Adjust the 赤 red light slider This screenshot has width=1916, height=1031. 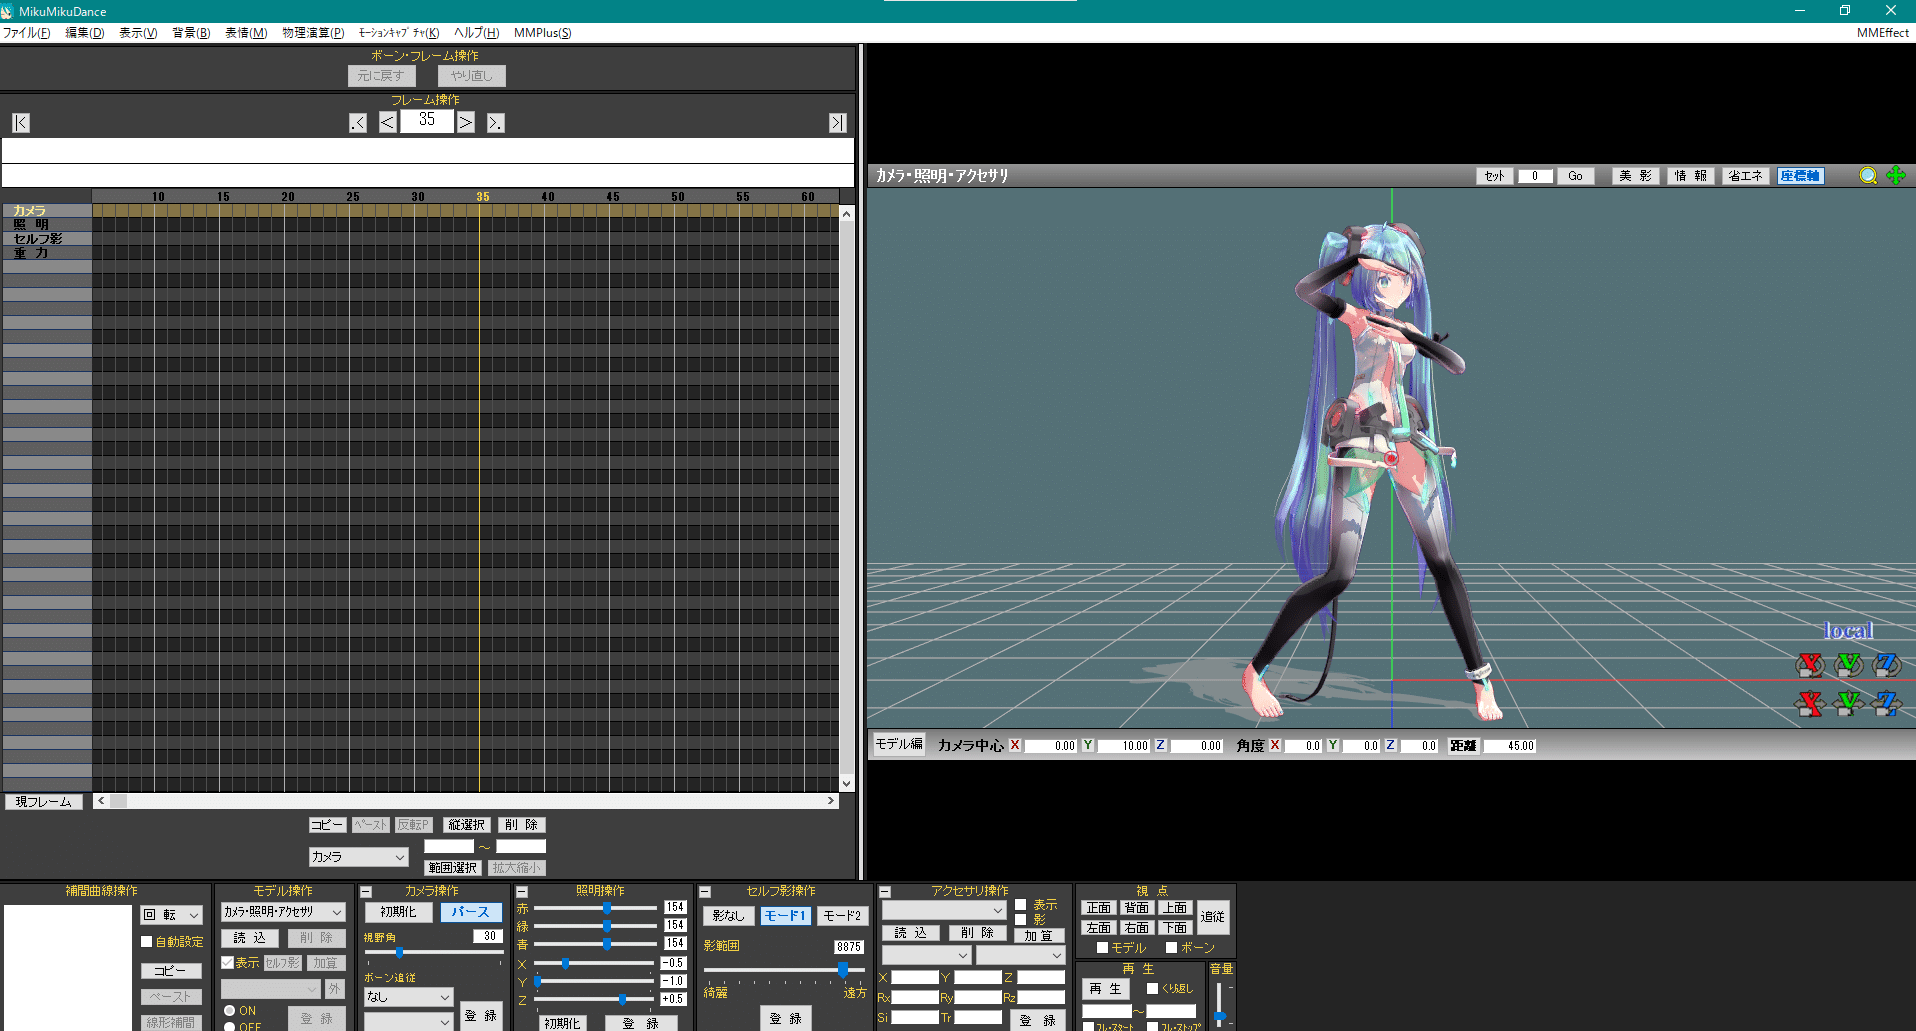coord(607,908)
